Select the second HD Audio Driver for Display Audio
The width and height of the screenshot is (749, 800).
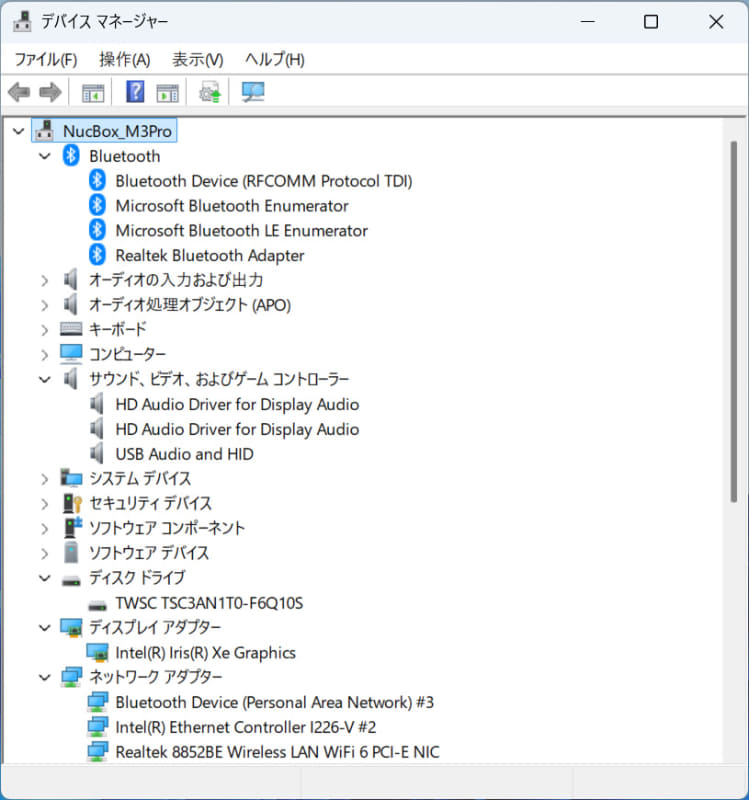(237, 429)
